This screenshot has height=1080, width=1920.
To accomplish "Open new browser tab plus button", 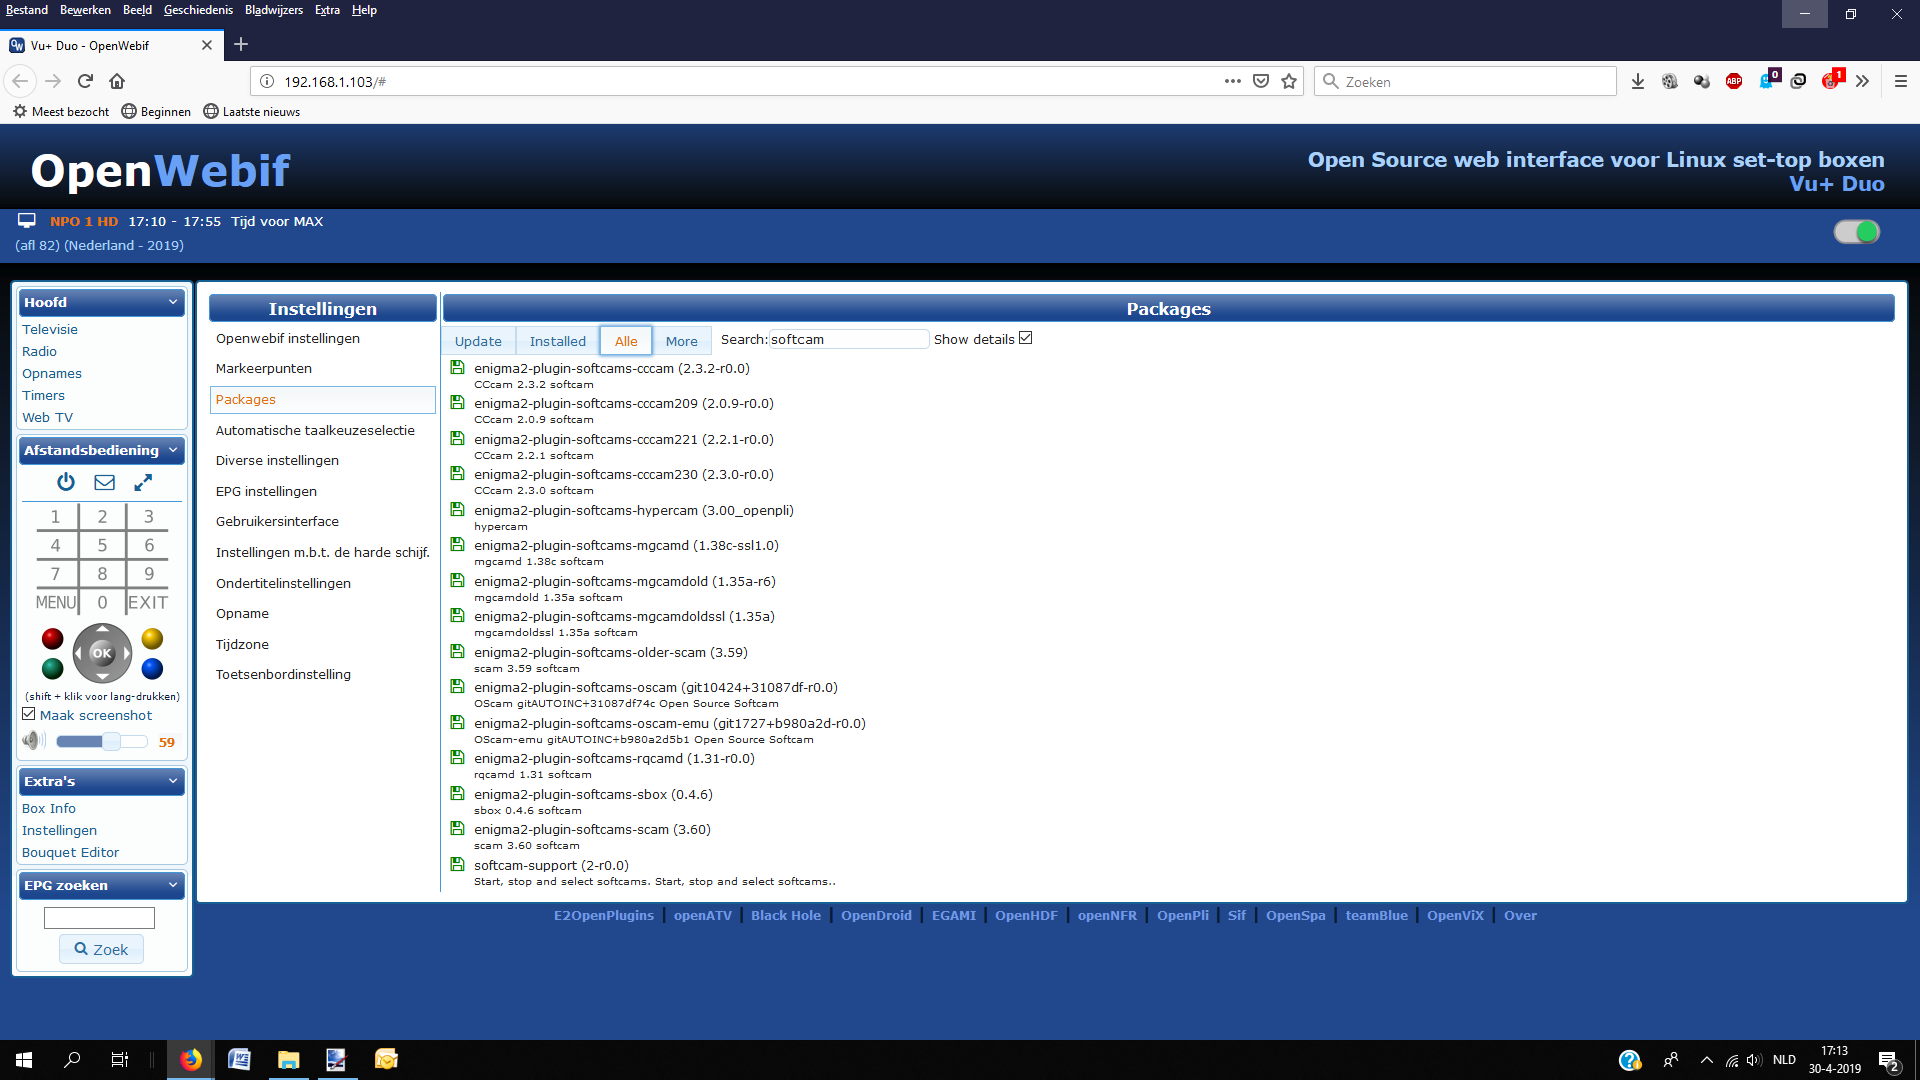I will click(241, 44).
